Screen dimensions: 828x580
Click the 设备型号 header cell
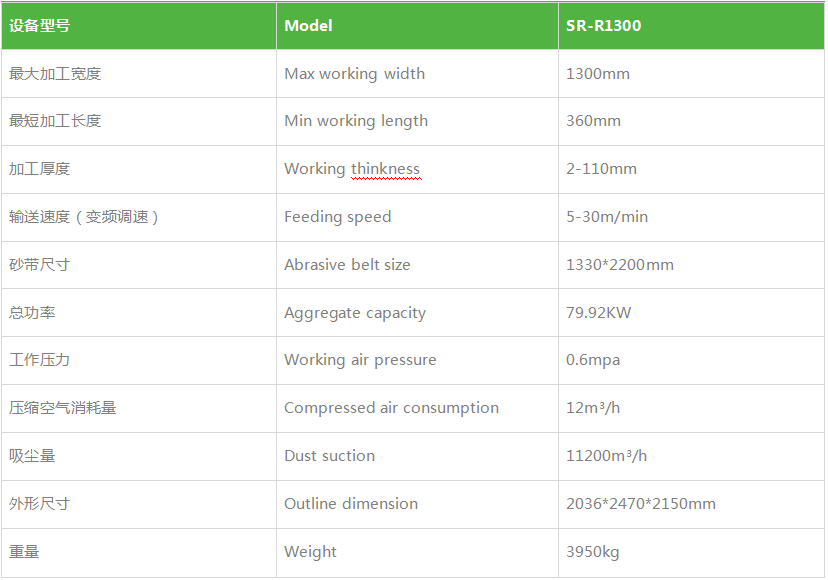(x=40, y=26)
